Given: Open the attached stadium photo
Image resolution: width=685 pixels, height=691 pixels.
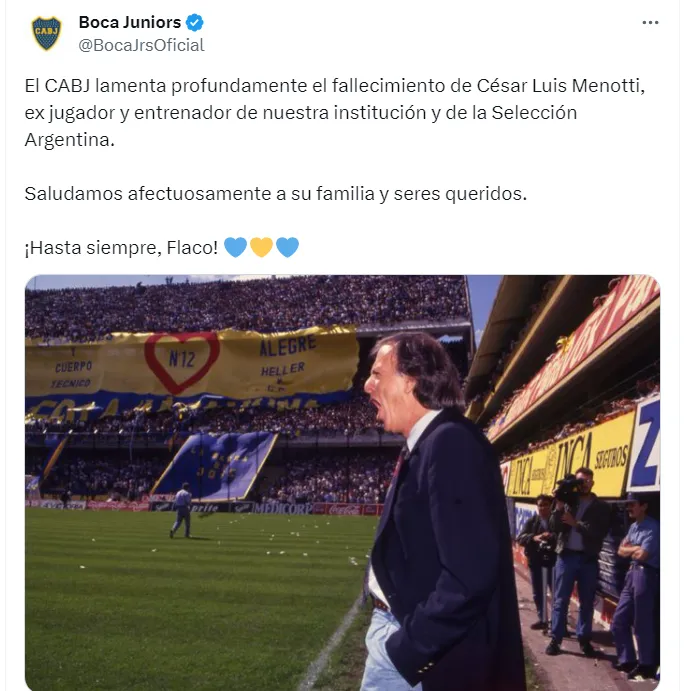Looking at the screenshot, I should point(342,483).
